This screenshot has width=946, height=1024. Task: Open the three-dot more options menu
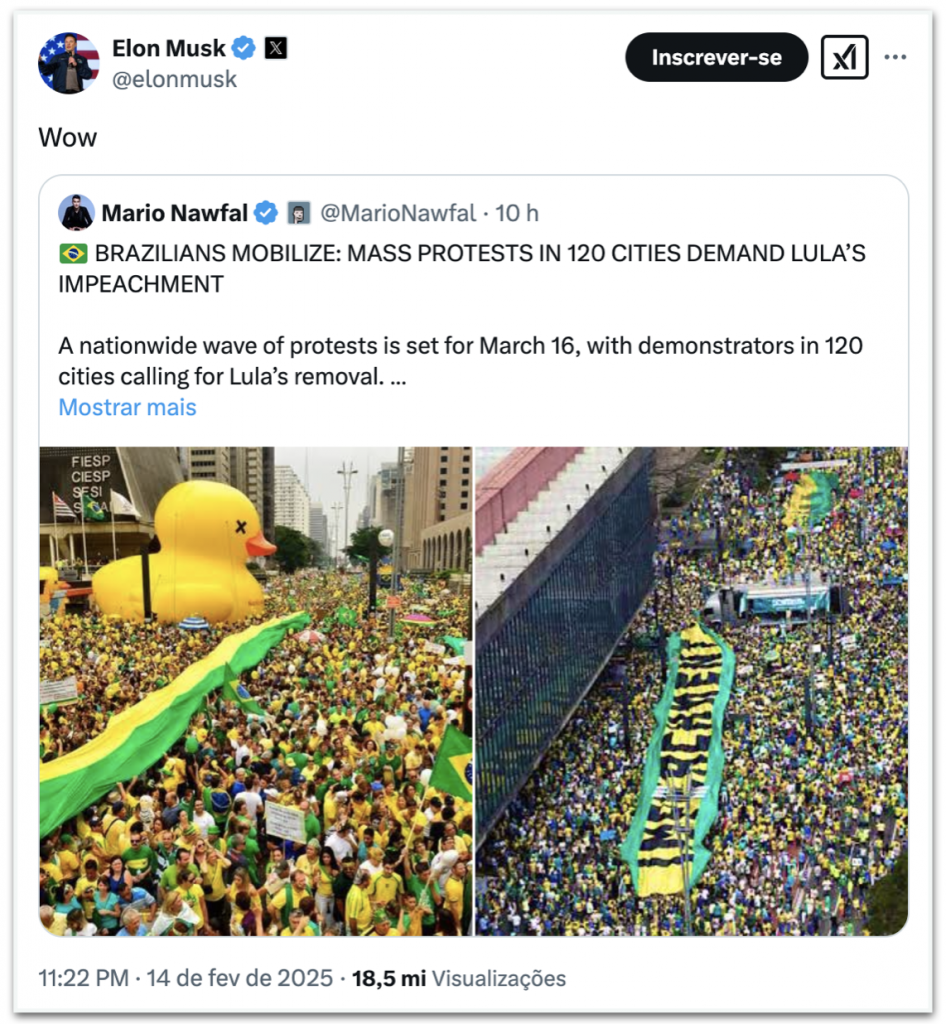coord(896,57)
